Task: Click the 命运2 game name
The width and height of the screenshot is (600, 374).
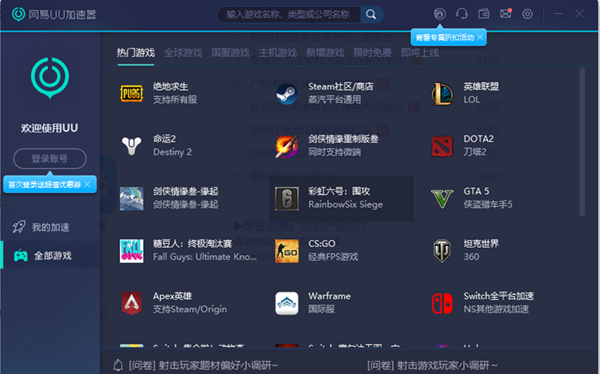Action: [165, 139]
